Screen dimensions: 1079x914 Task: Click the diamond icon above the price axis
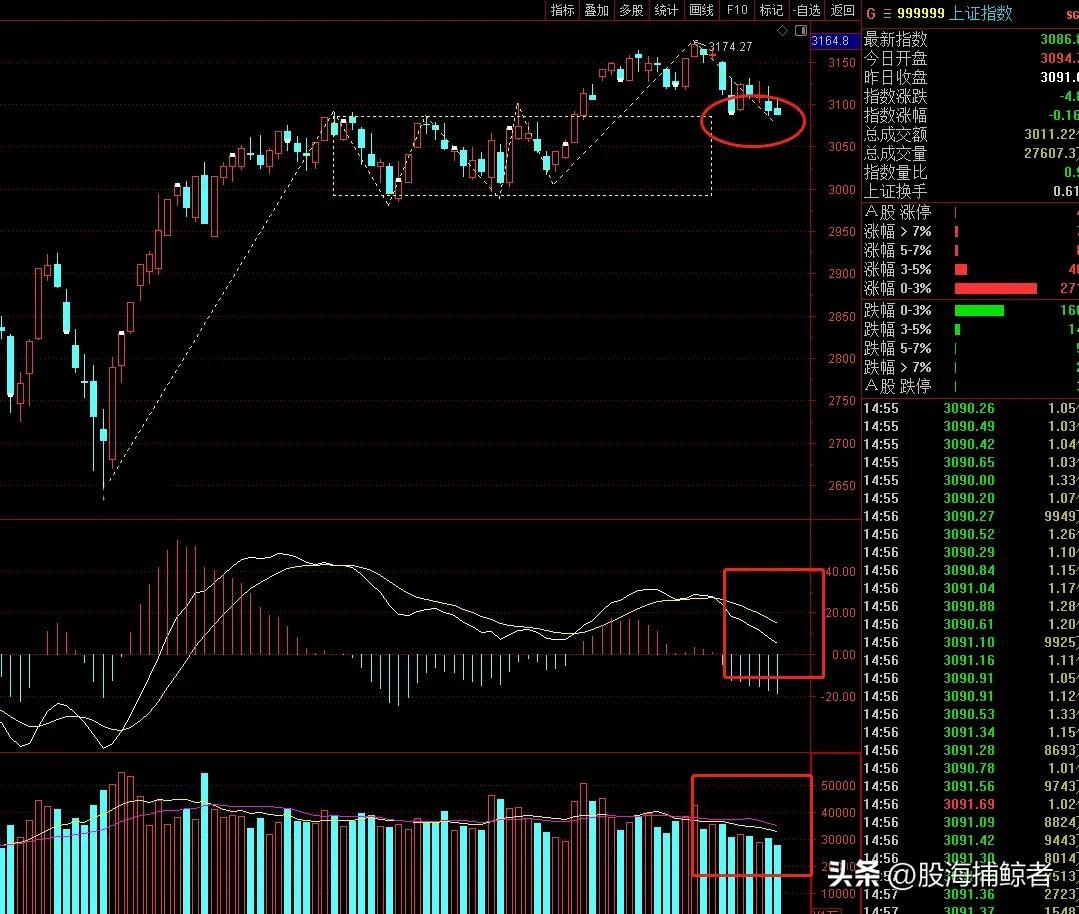pyautogui.click(x=782, y=31)
